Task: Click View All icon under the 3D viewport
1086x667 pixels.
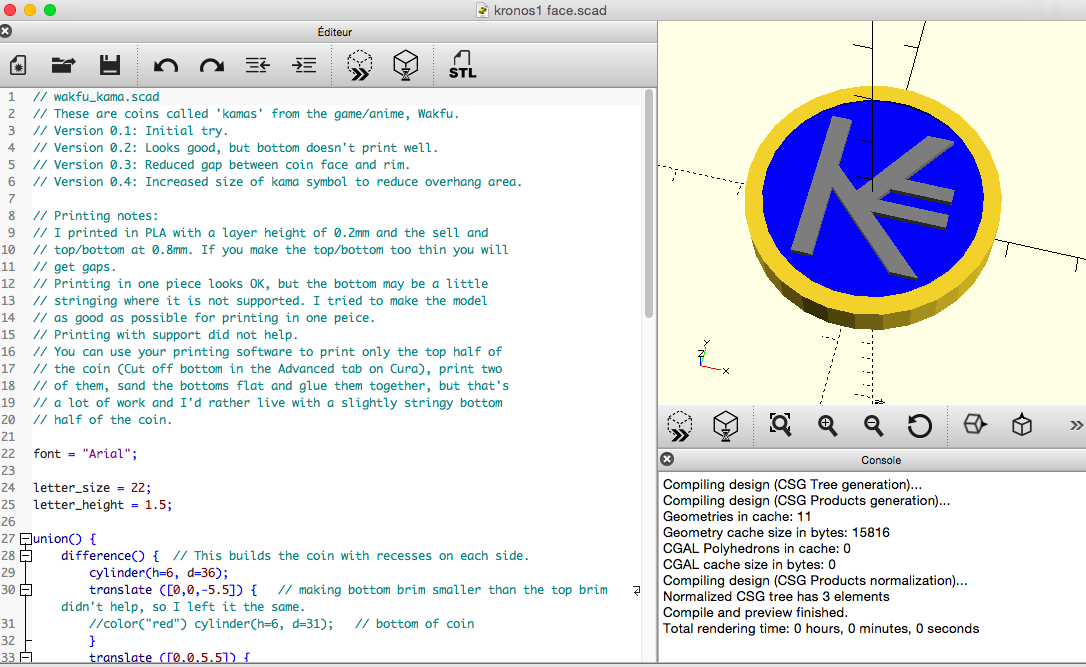Action: pos(781,425)
